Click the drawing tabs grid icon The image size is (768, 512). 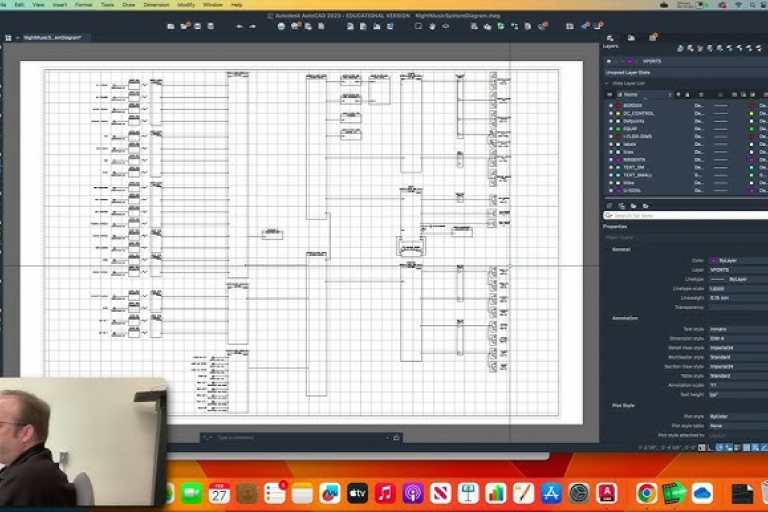click(x=8, y=38)
